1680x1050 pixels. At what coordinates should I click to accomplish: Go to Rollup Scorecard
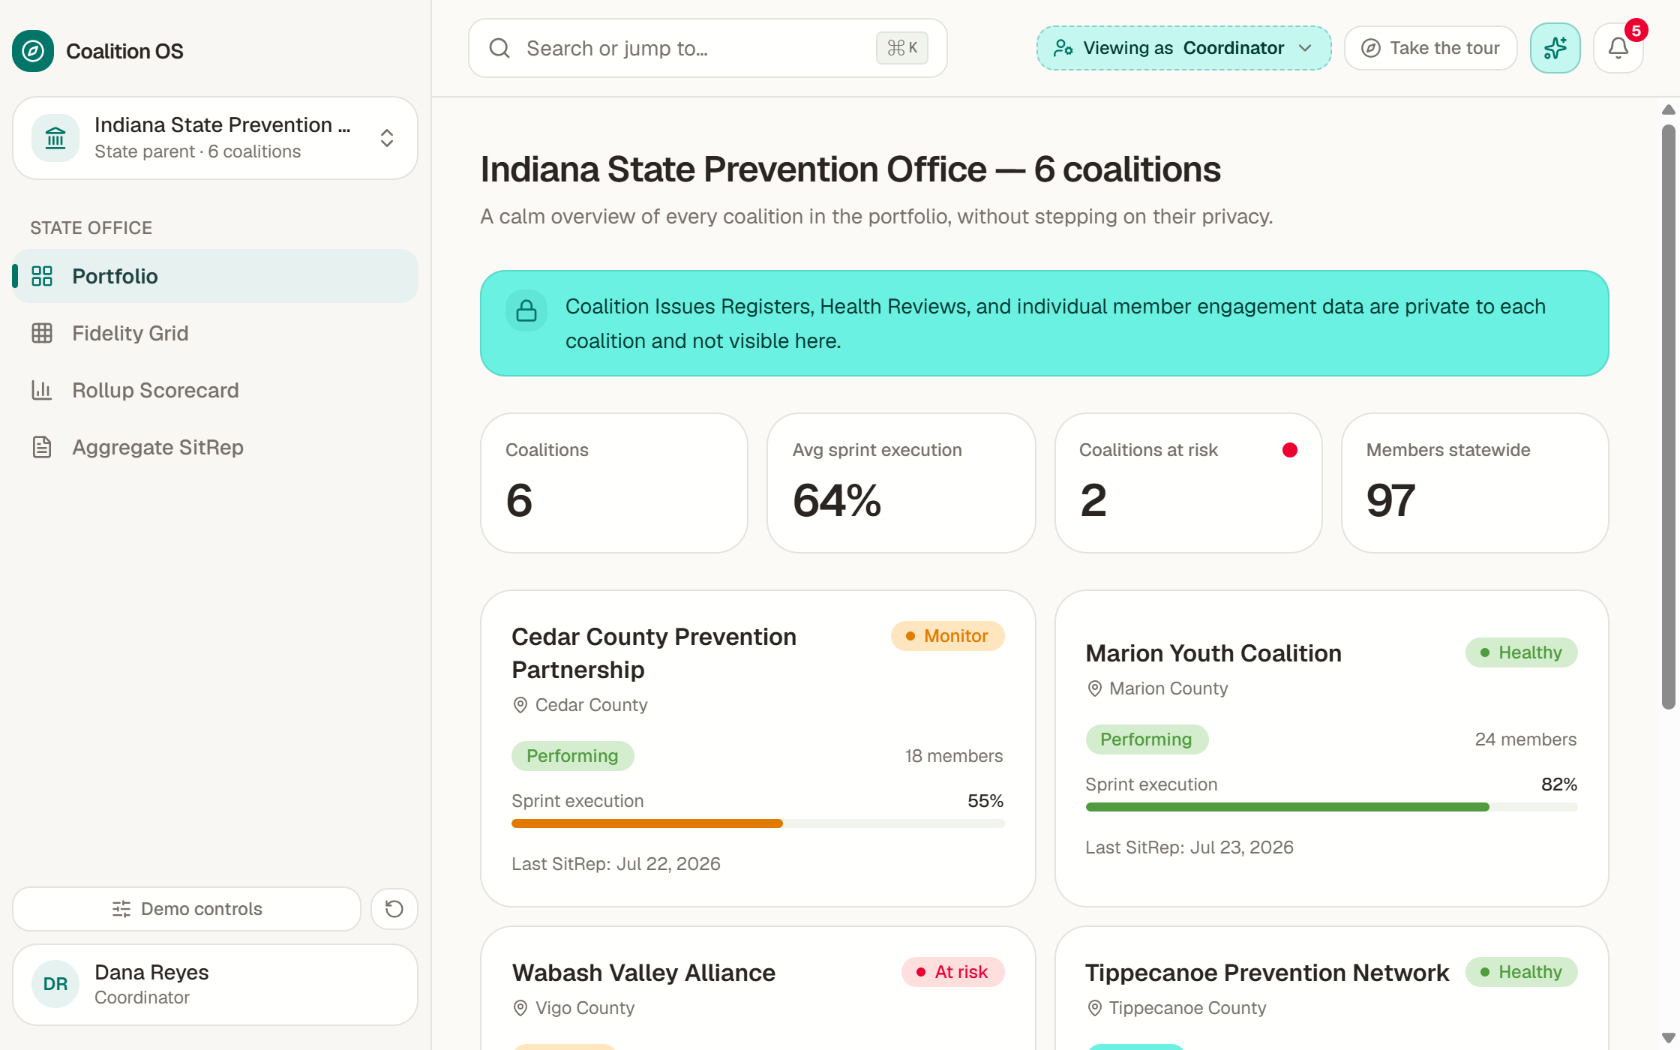(x=215, y=390)
